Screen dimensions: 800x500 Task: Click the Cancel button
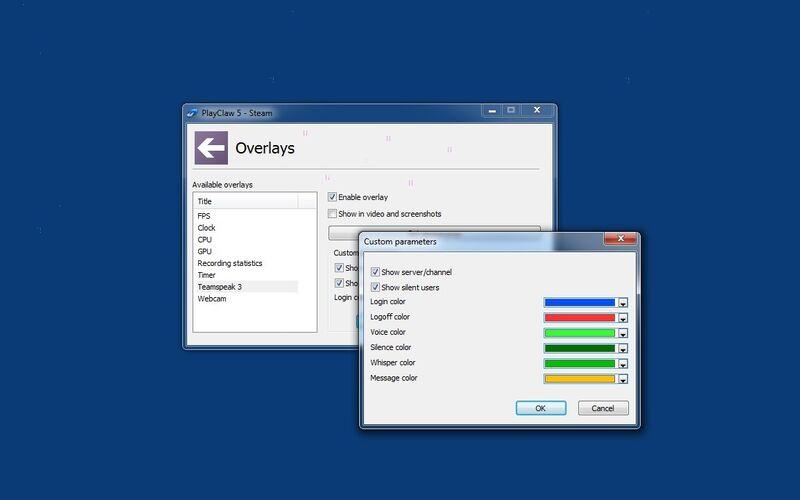pyautogui.click(x=603, y=408)
